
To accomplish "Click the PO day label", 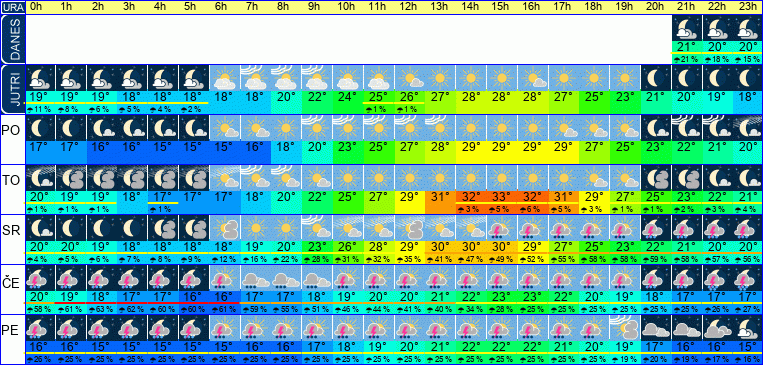I will 10,131.
